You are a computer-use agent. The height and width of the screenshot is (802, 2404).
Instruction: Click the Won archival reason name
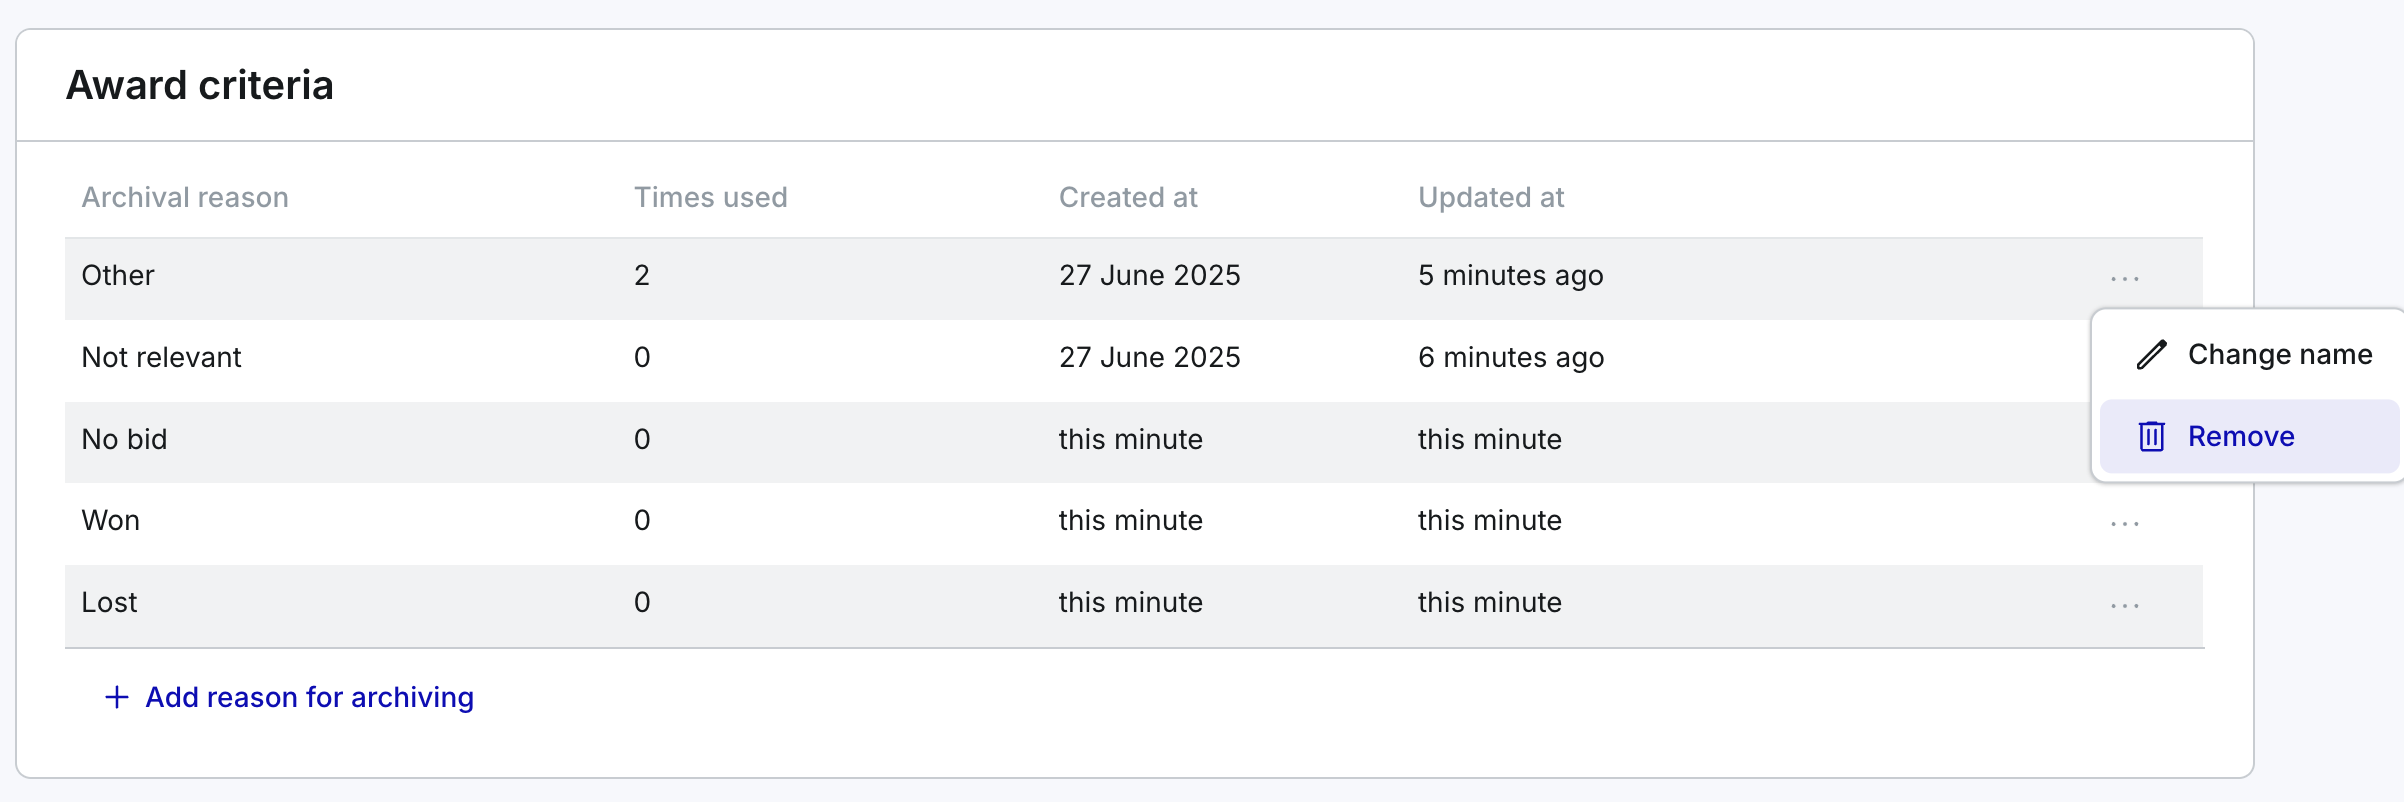pyautogui.click(x=111, y=521)
